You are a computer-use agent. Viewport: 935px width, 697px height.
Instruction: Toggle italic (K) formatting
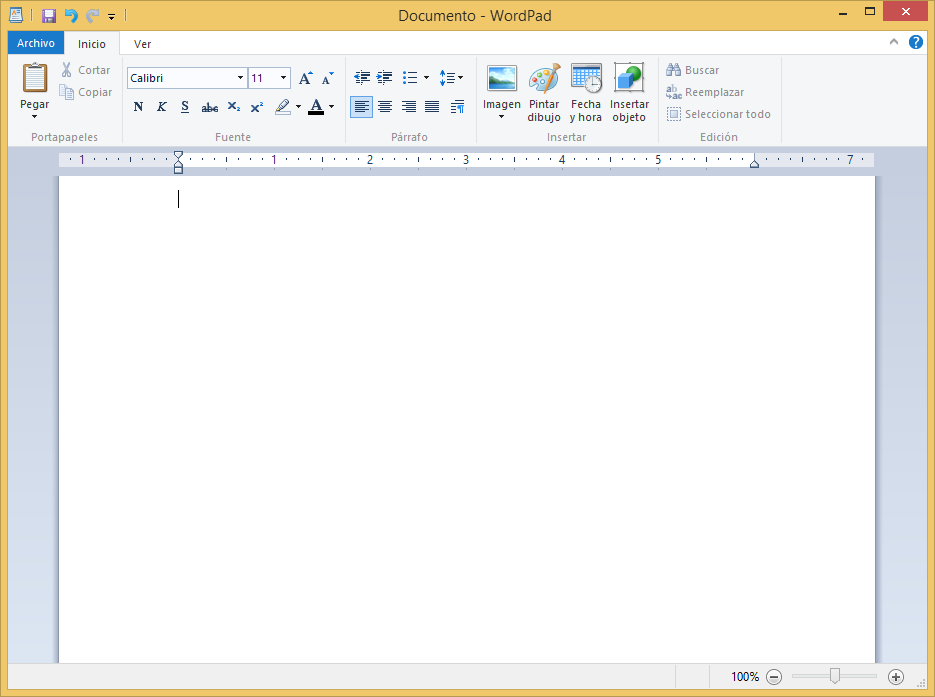(x=162, y=107)
